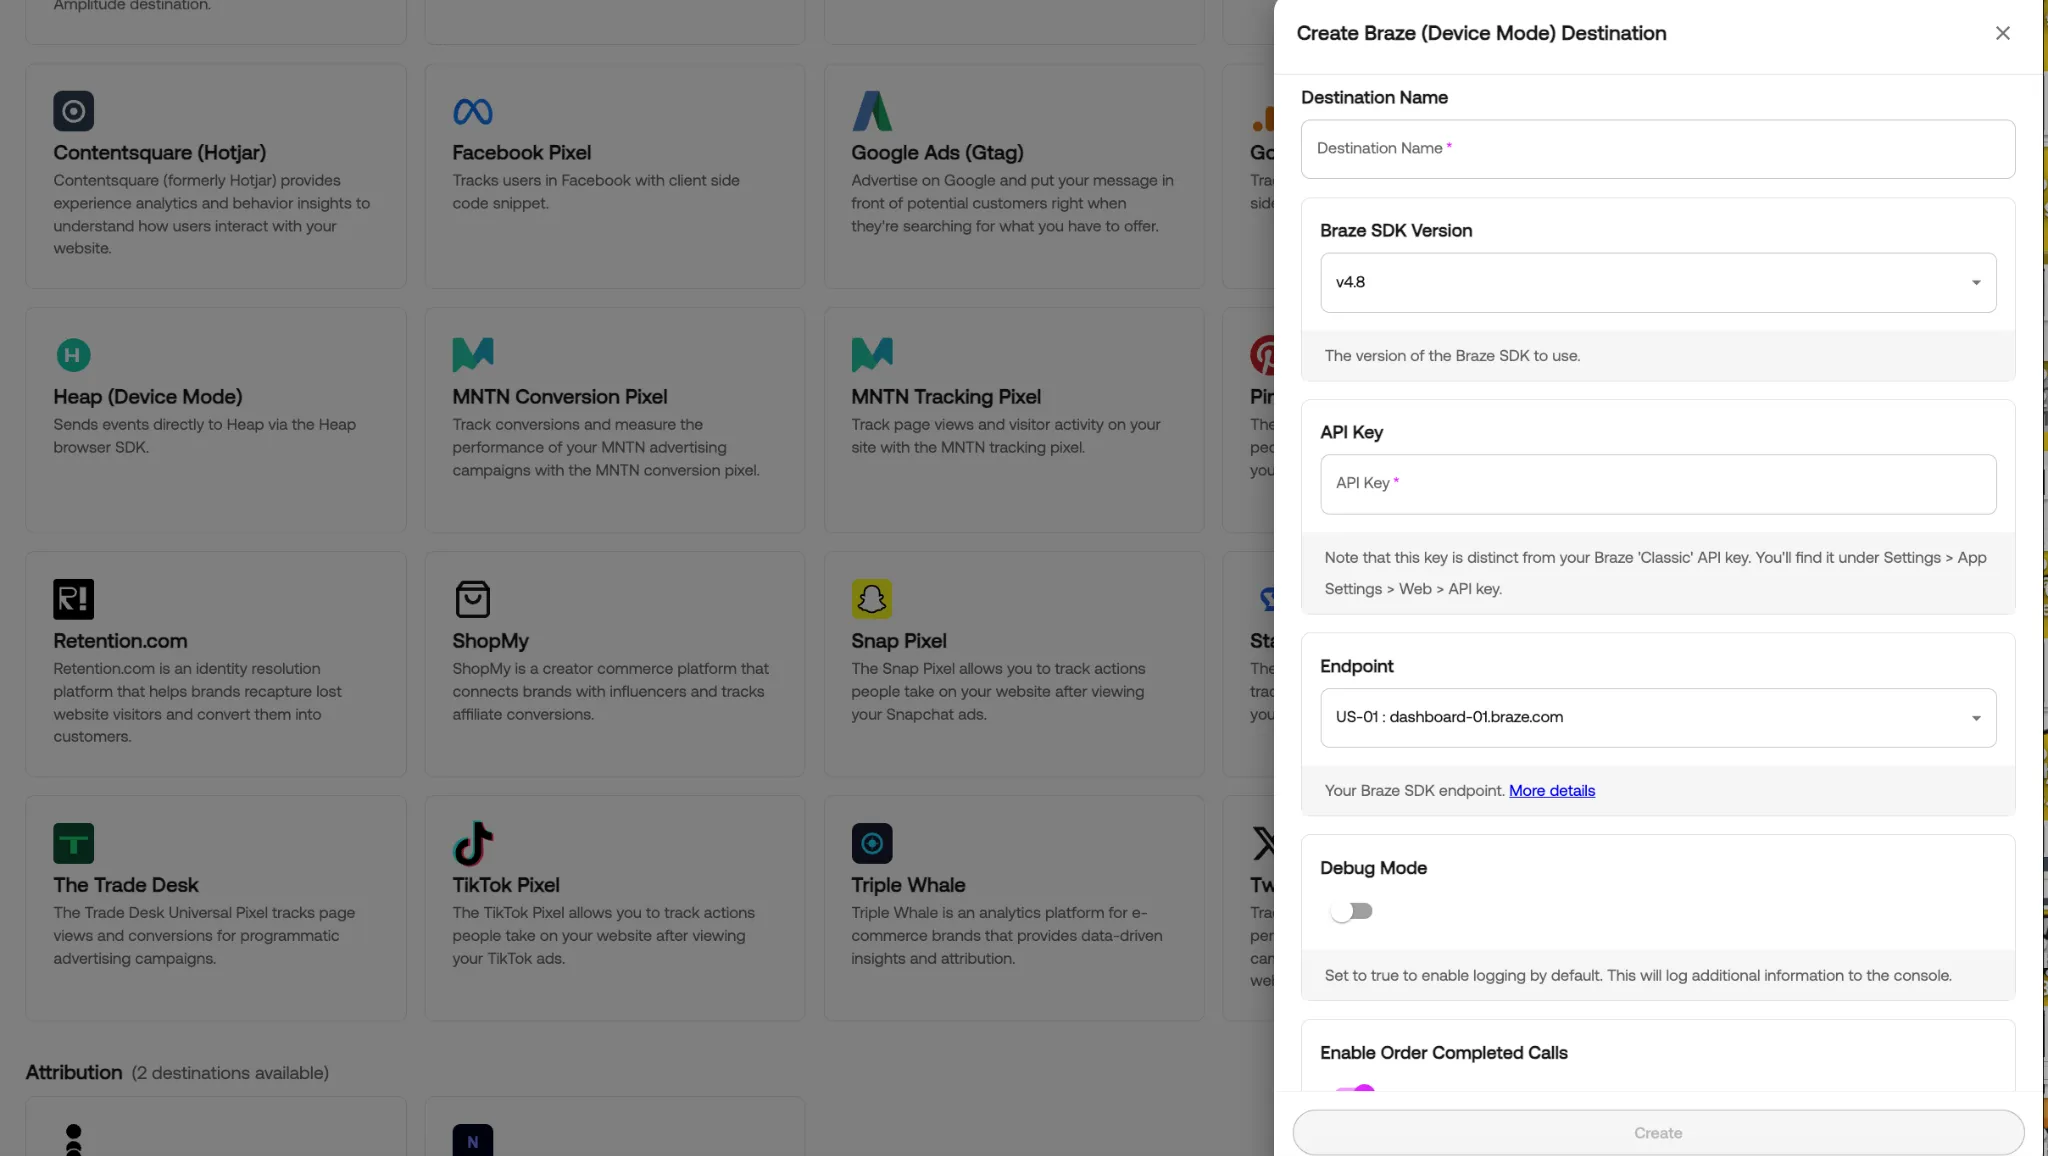This screenshot has height=1156, width=2048.
Task: Select the Google Ads (Gtag) title
Action: (x=937, y=152)
